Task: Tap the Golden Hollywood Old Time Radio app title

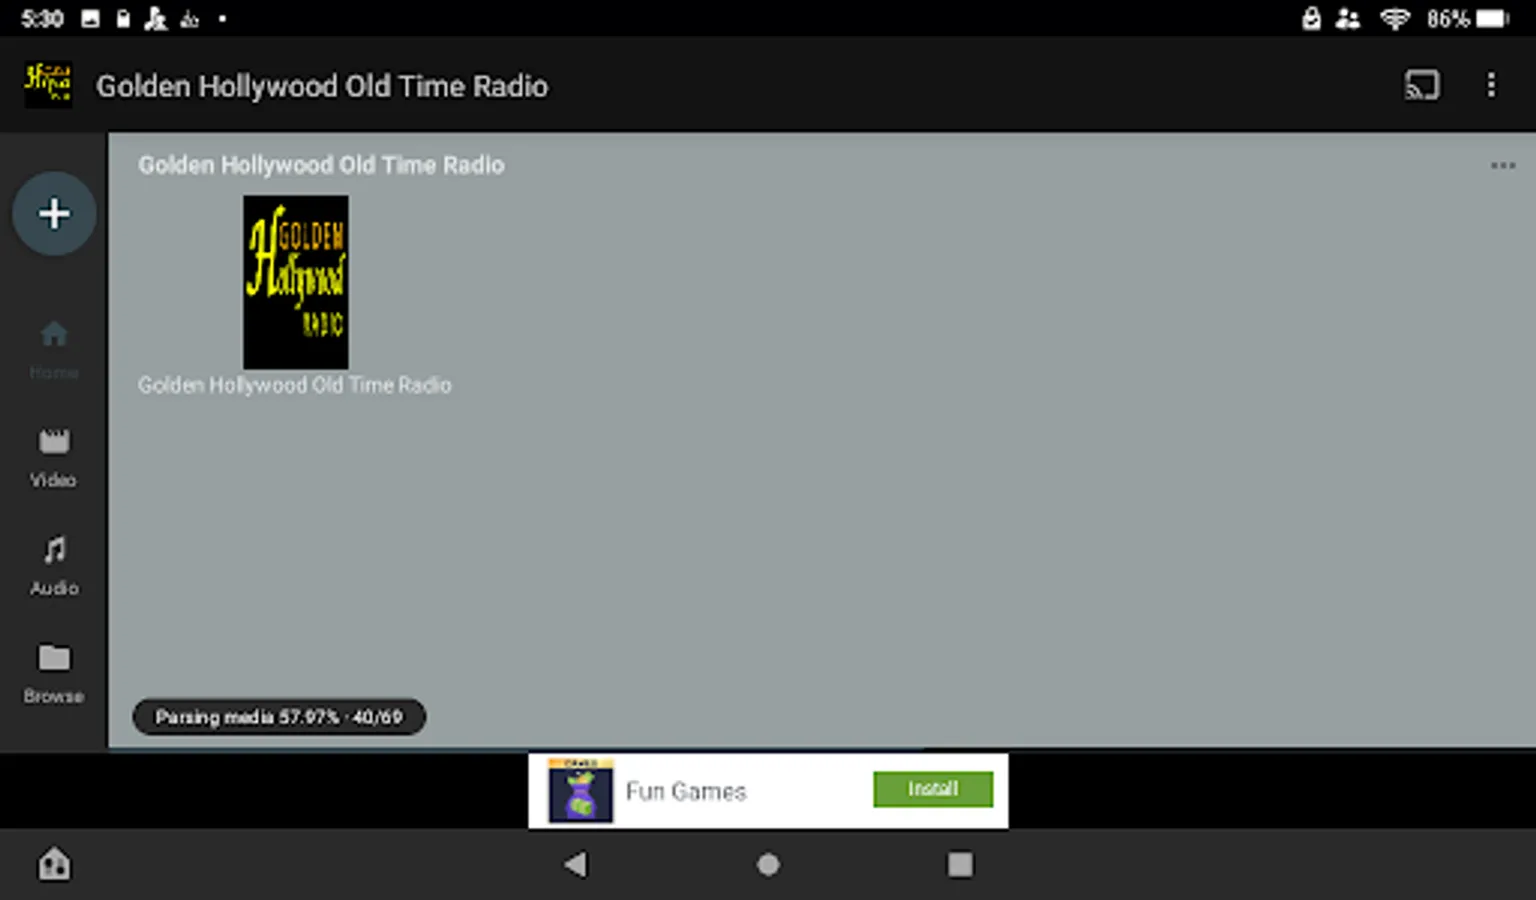Action: (x=322, y=86)
